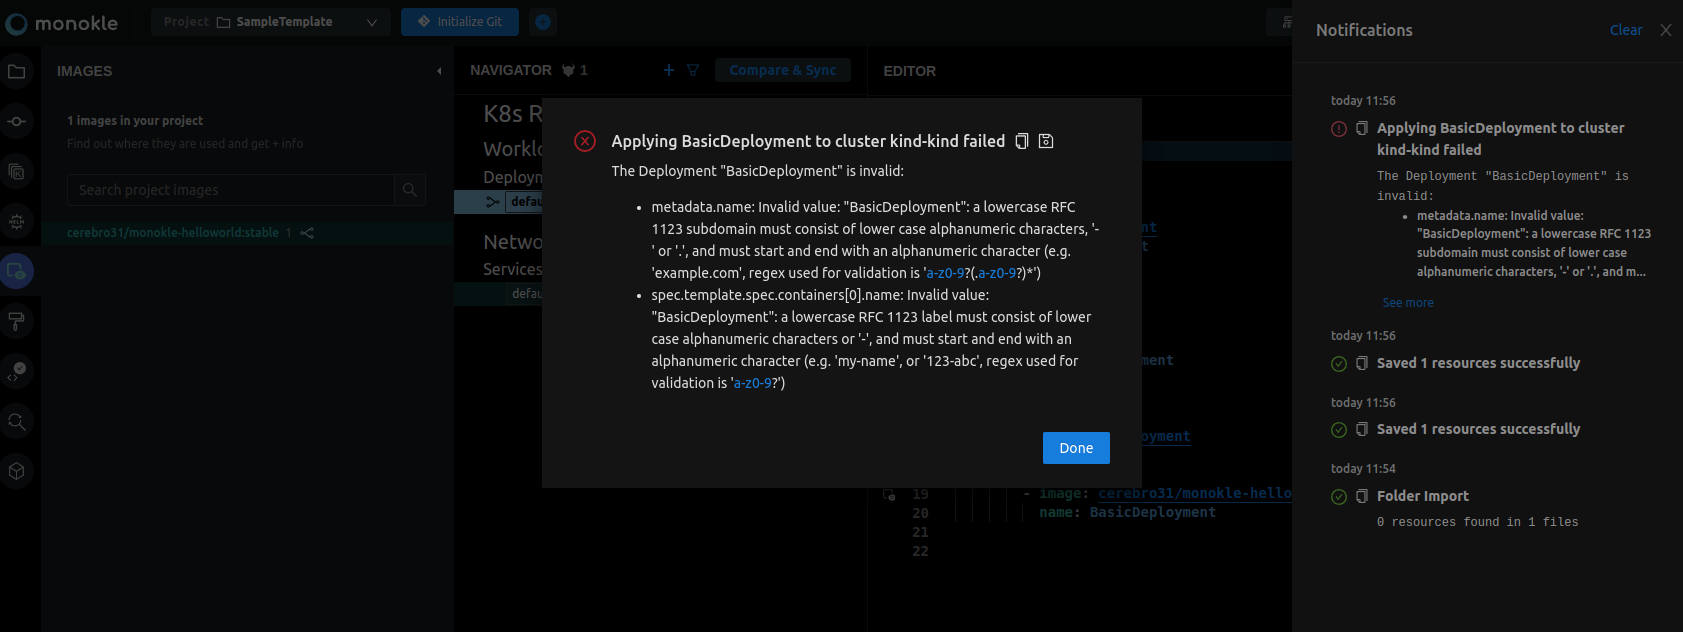Open the Helm pane icon in sidebar

tap(17, 222)
